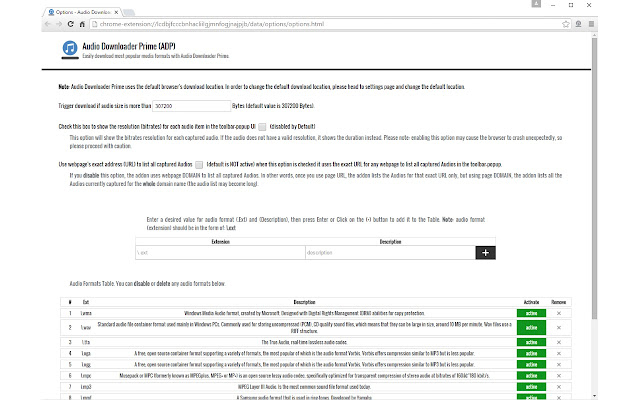Add the new format with the plus button
This screenshot has height=400, width=640.
click(x=485, y=253)
